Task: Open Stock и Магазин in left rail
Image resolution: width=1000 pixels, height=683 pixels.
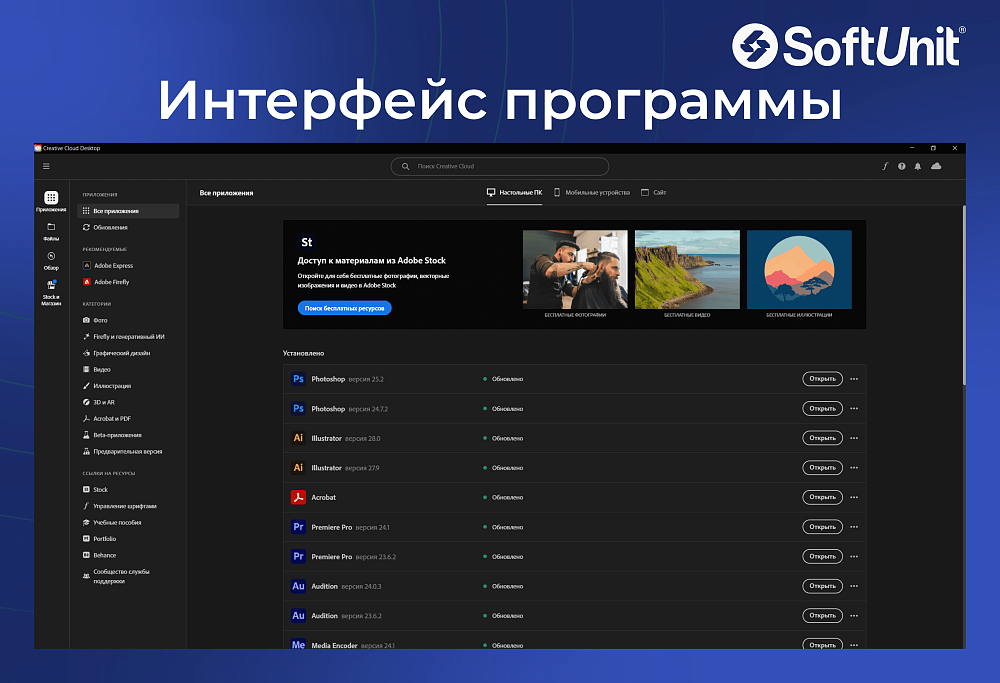Action: click(x=51, y=293)
